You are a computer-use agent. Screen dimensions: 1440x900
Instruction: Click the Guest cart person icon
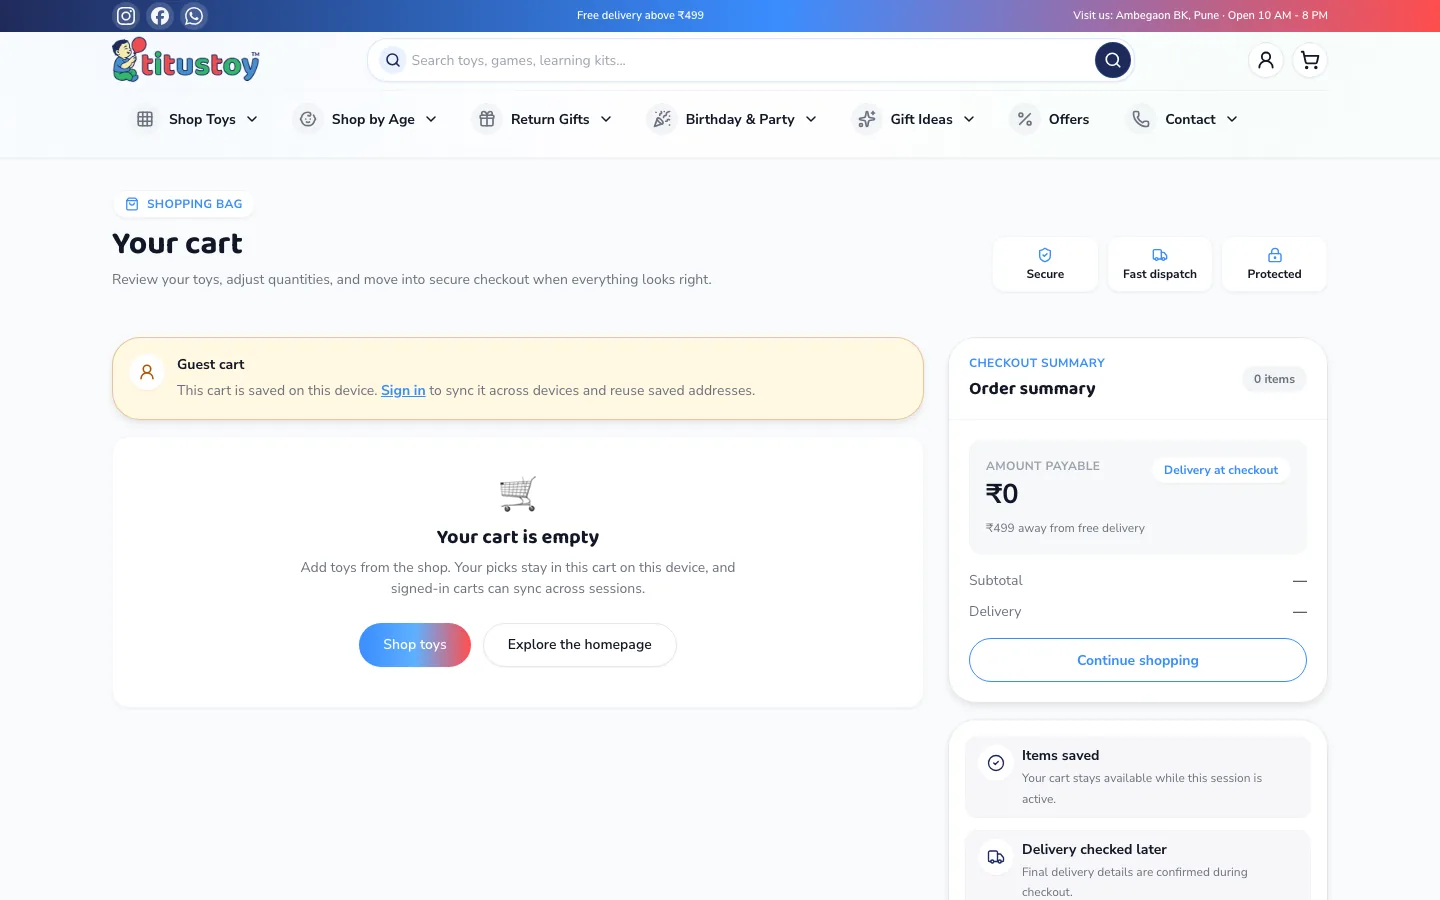pos(147,372)
